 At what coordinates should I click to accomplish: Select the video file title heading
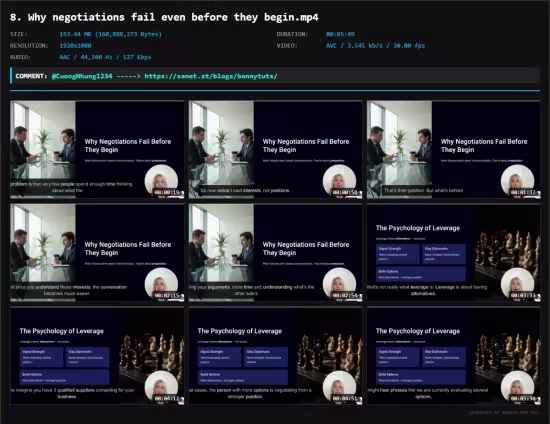pyautogui.click(x=164, y=17)
